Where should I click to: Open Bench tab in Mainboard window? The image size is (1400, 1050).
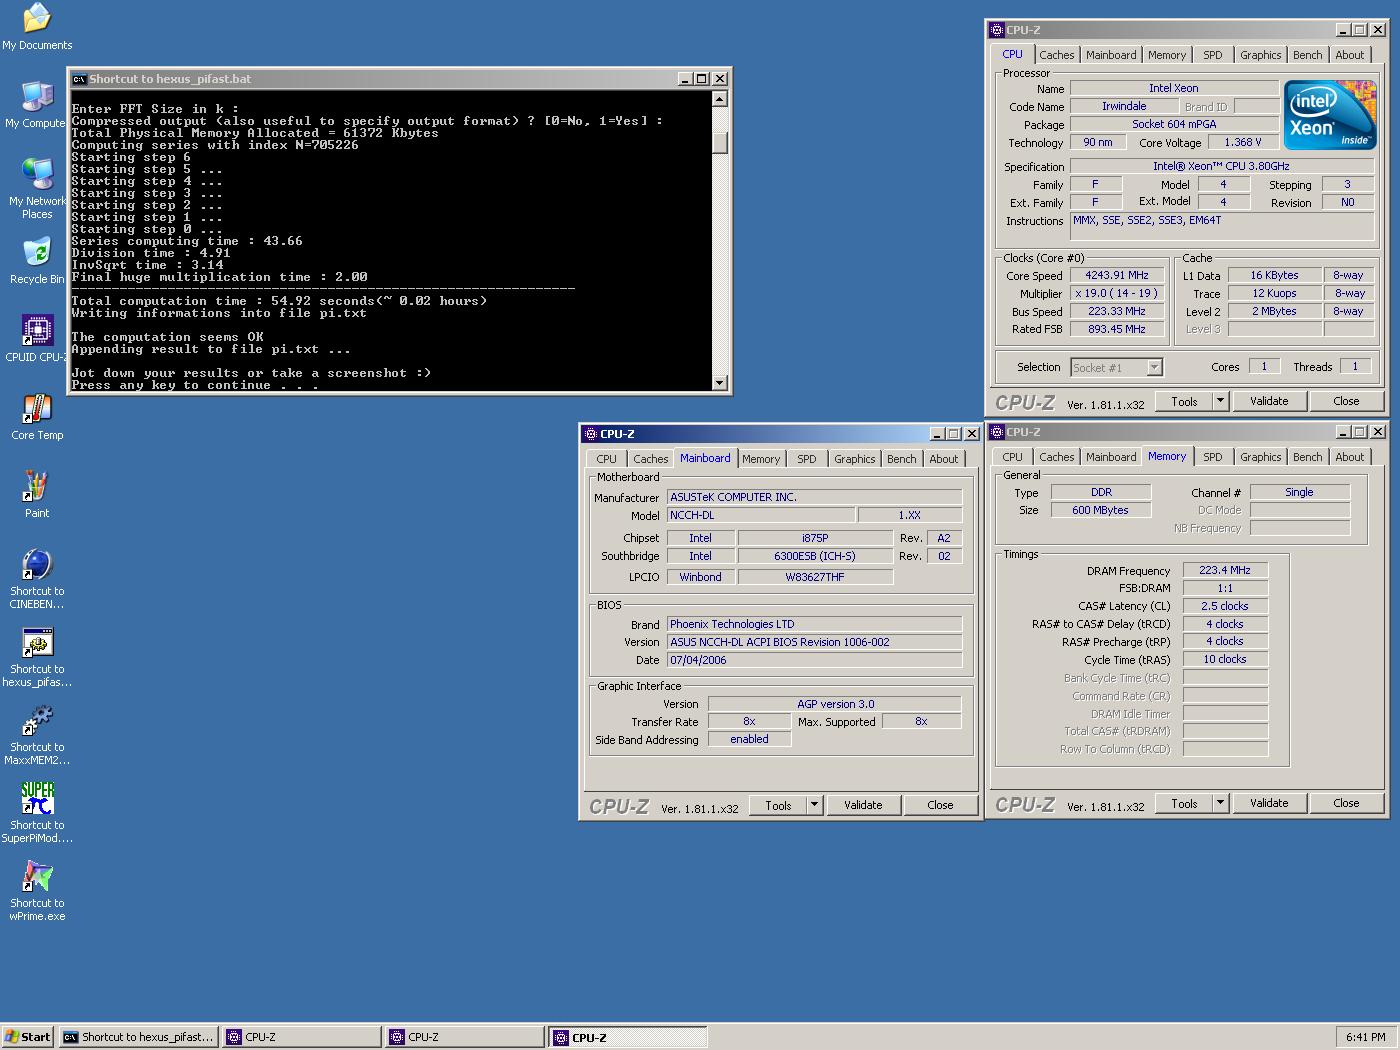coord(902,459)
